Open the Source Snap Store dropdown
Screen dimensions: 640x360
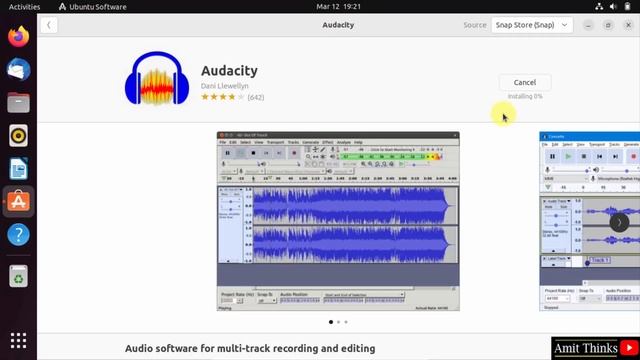[532, 25]
